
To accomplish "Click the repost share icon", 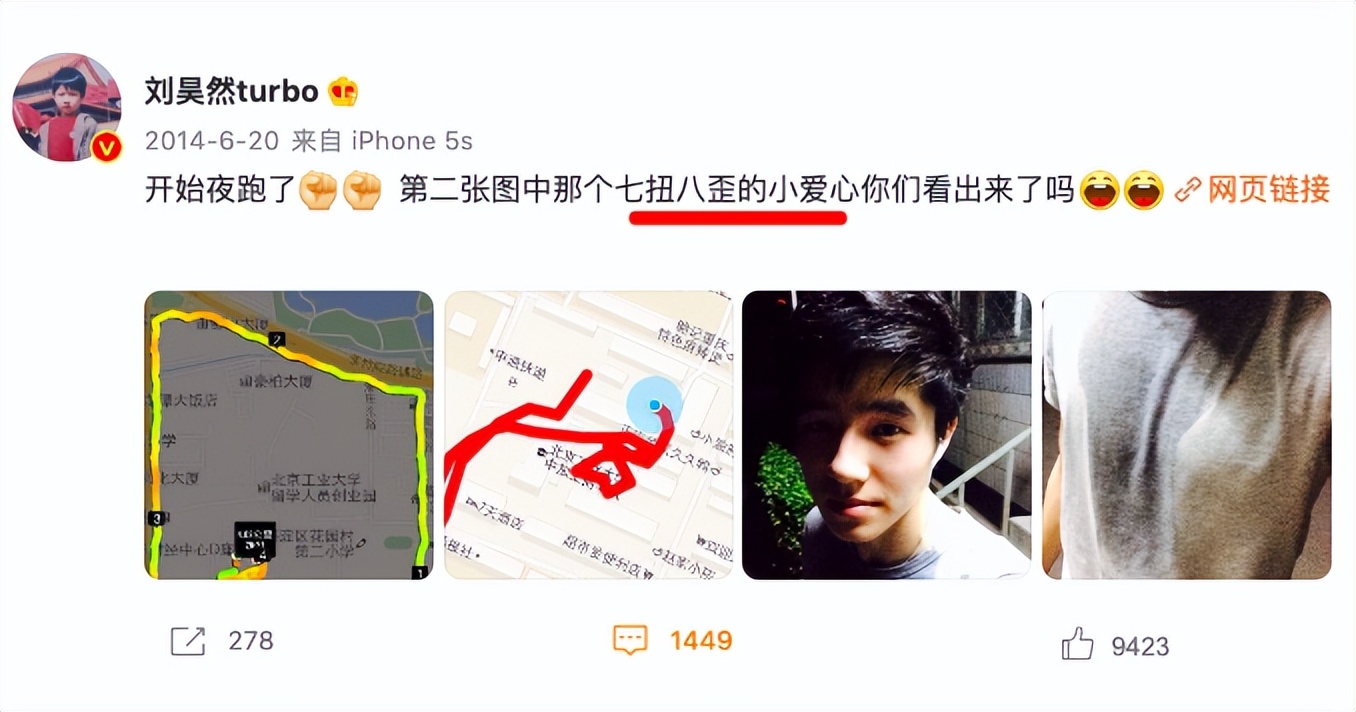I will (188, 641).
